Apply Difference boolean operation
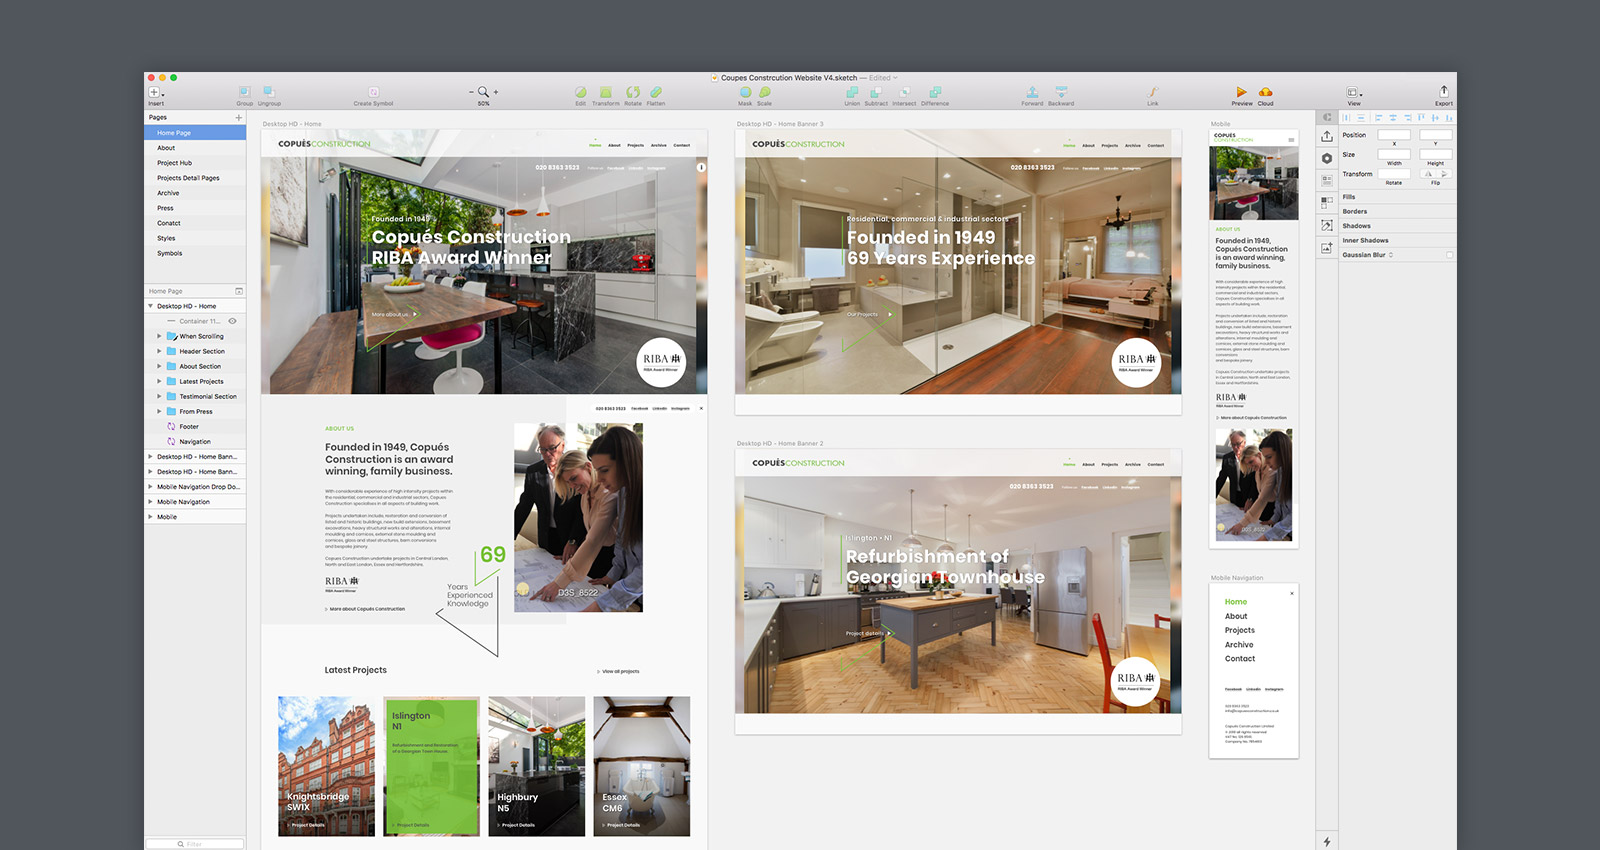Image resolution: width=1600 pixels, height=850 pixels. click(x=935, y=92)
